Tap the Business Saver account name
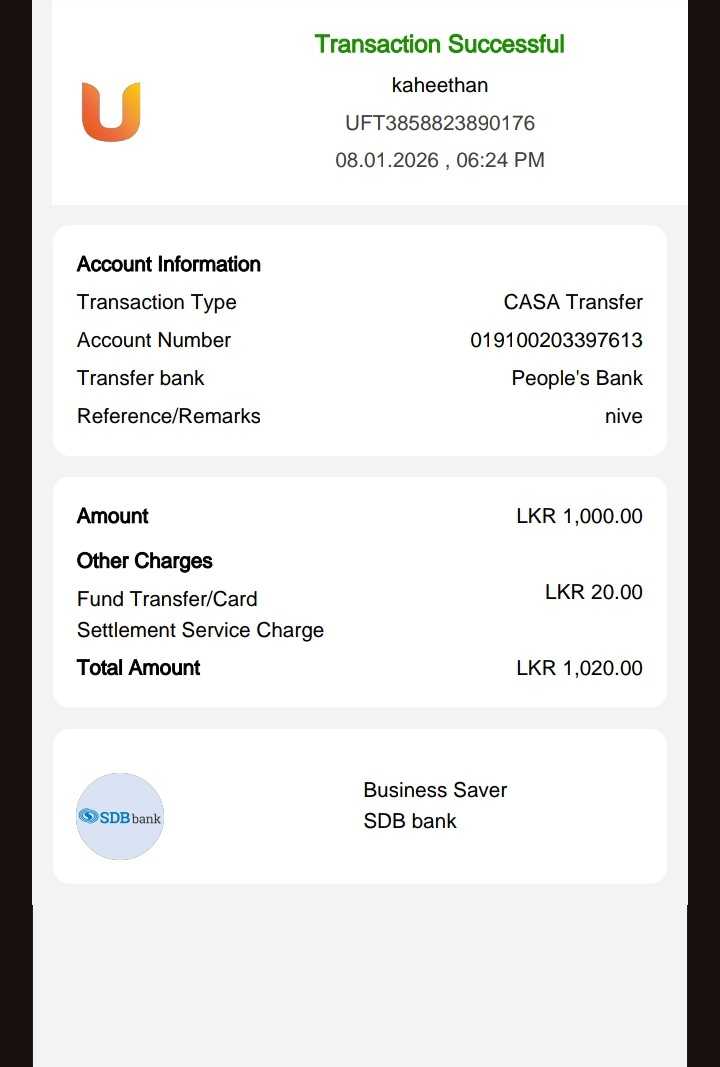The image size is (720, 1067). point(435,790)
